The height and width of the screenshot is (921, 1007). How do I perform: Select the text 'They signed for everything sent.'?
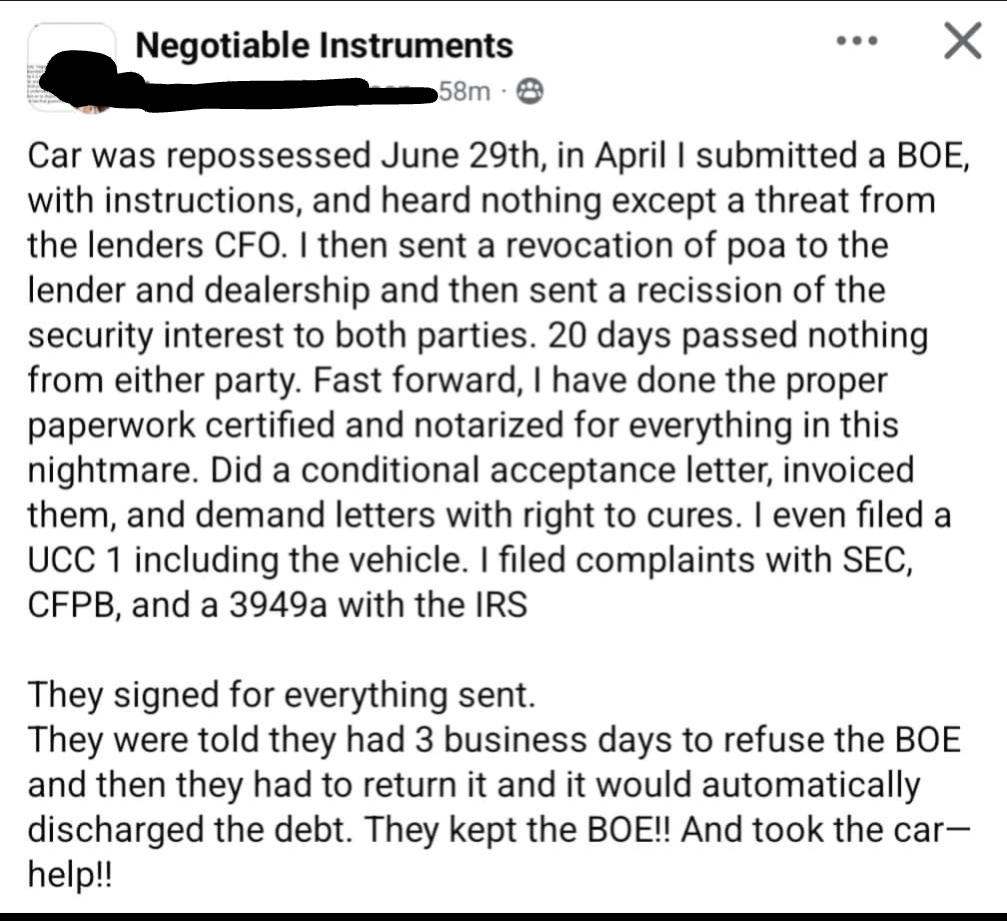coord(281,695)
